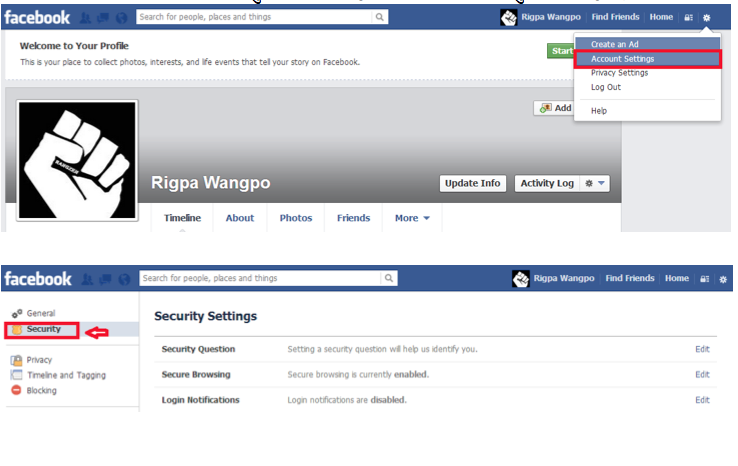Edit the Login Notifications setting
Viewport: 738px width, 466px height.
(702, 400)
